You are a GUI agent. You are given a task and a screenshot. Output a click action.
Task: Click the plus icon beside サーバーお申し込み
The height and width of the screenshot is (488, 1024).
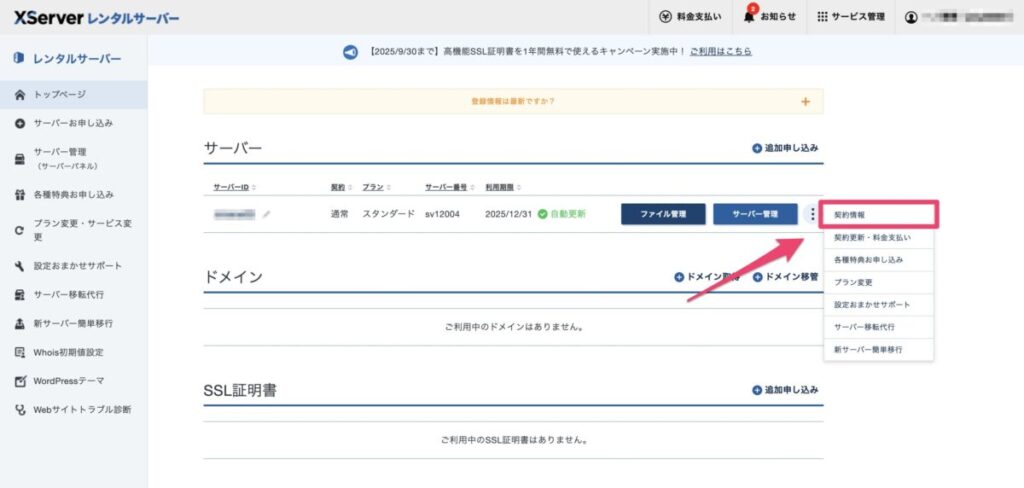[x=20, y=123]
